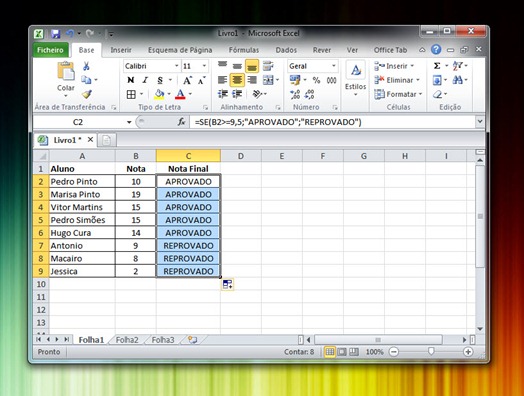Screen dimensions: 524x396
Task: Click the accounting number format icon
Action: 295,80
